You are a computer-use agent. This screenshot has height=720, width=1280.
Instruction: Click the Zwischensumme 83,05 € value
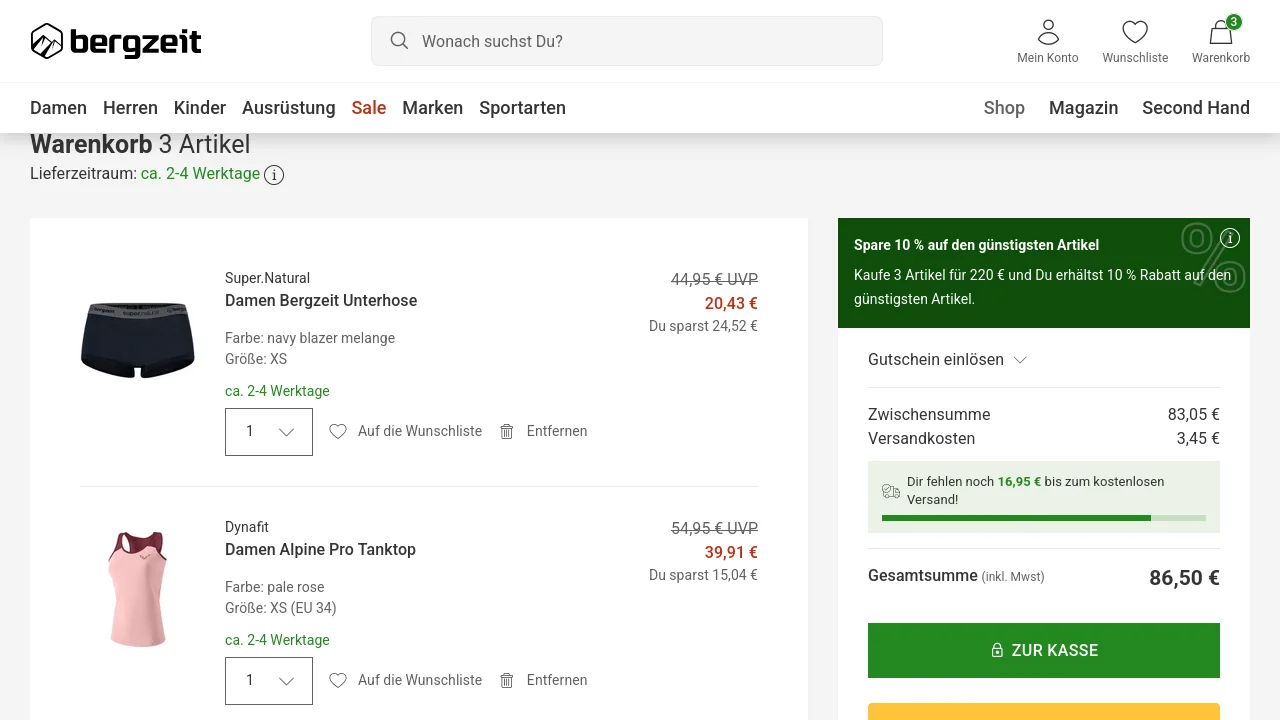1194,415
